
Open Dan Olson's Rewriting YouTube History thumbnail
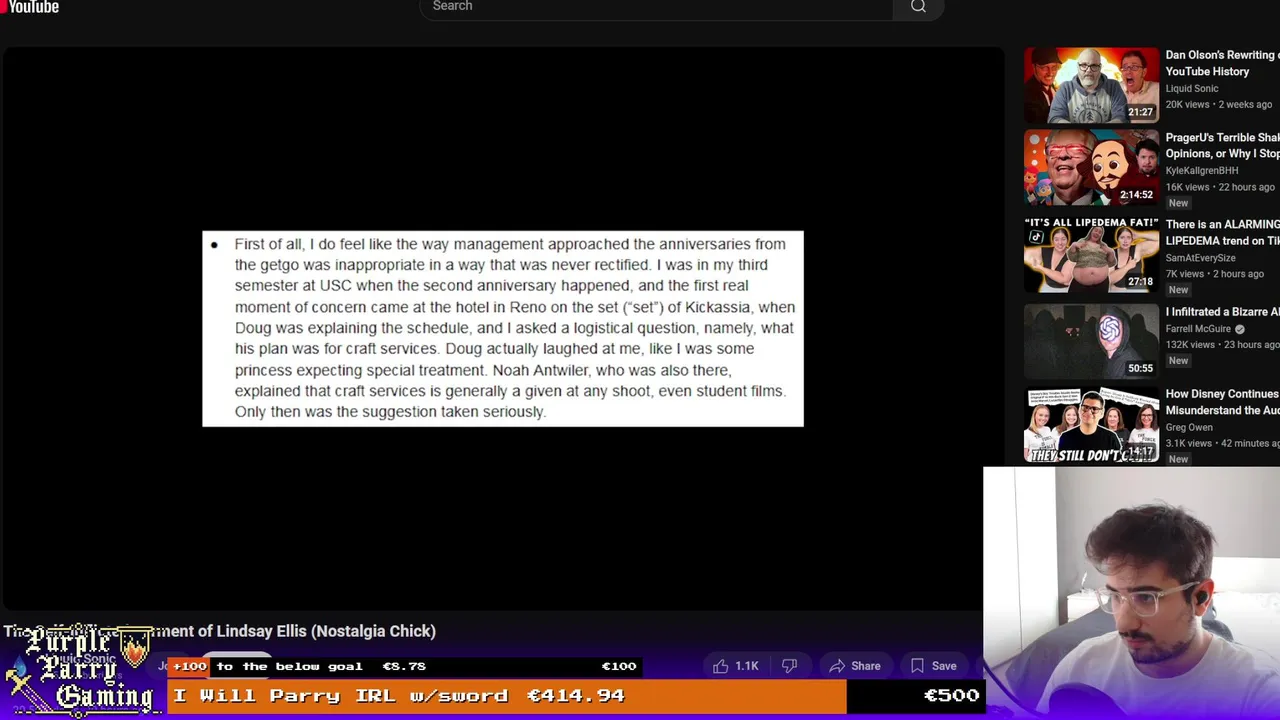[1091, 84]
